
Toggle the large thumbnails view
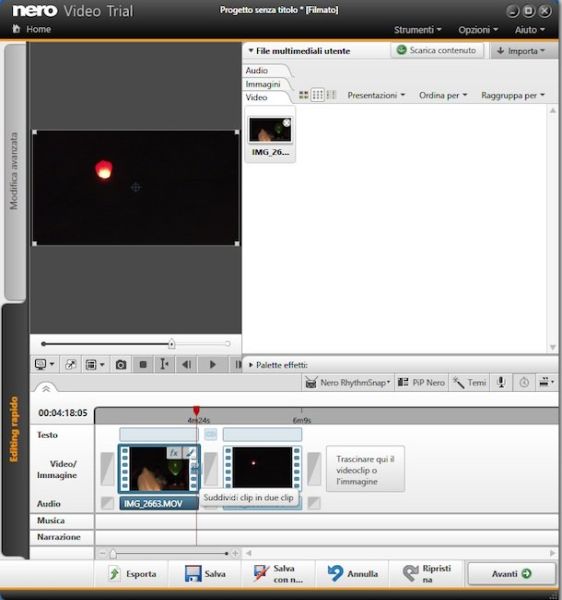(x=304, y=95)
